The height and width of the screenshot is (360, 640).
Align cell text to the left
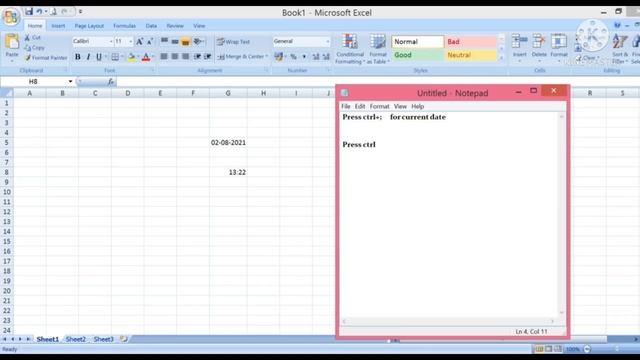164,56
